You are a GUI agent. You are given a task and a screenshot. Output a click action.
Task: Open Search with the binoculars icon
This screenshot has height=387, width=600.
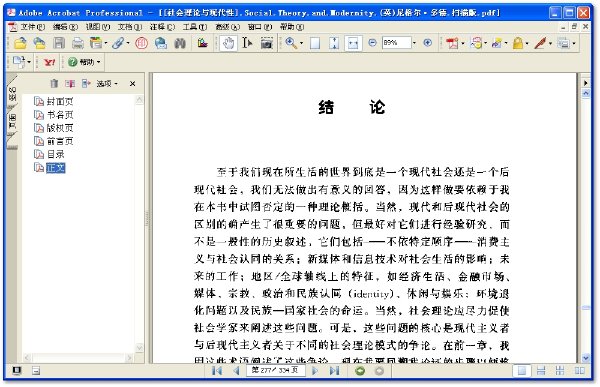pyautogui.click(x=180, y=43)
